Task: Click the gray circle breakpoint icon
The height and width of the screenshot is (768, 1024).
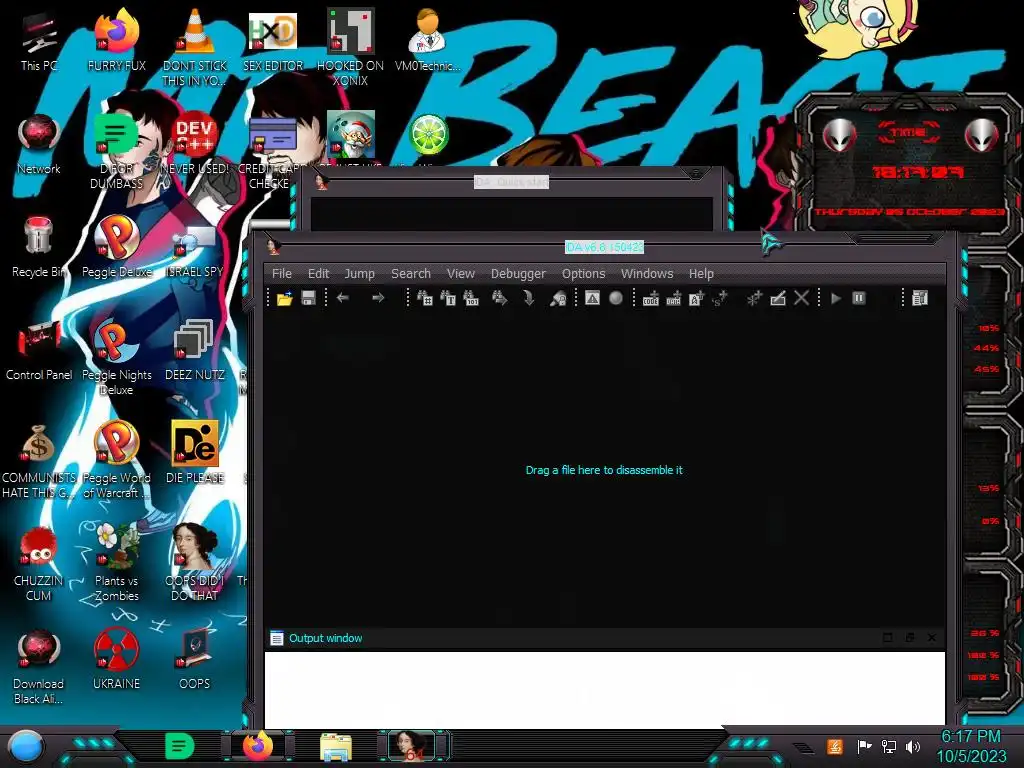Action: point(615,298)
